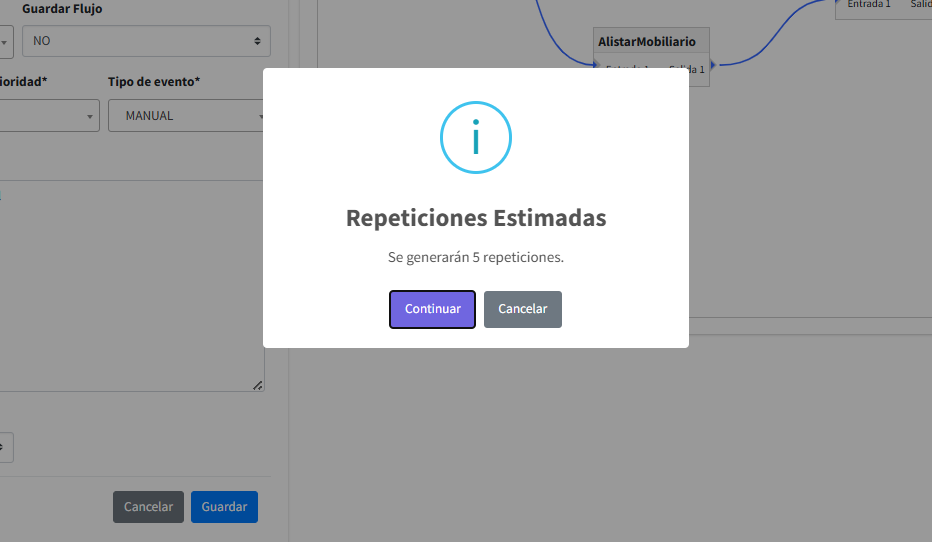Screen dimensions: 932x542
Task: Click the blue Guardar button in the form
Action: [x=224, y=507]
